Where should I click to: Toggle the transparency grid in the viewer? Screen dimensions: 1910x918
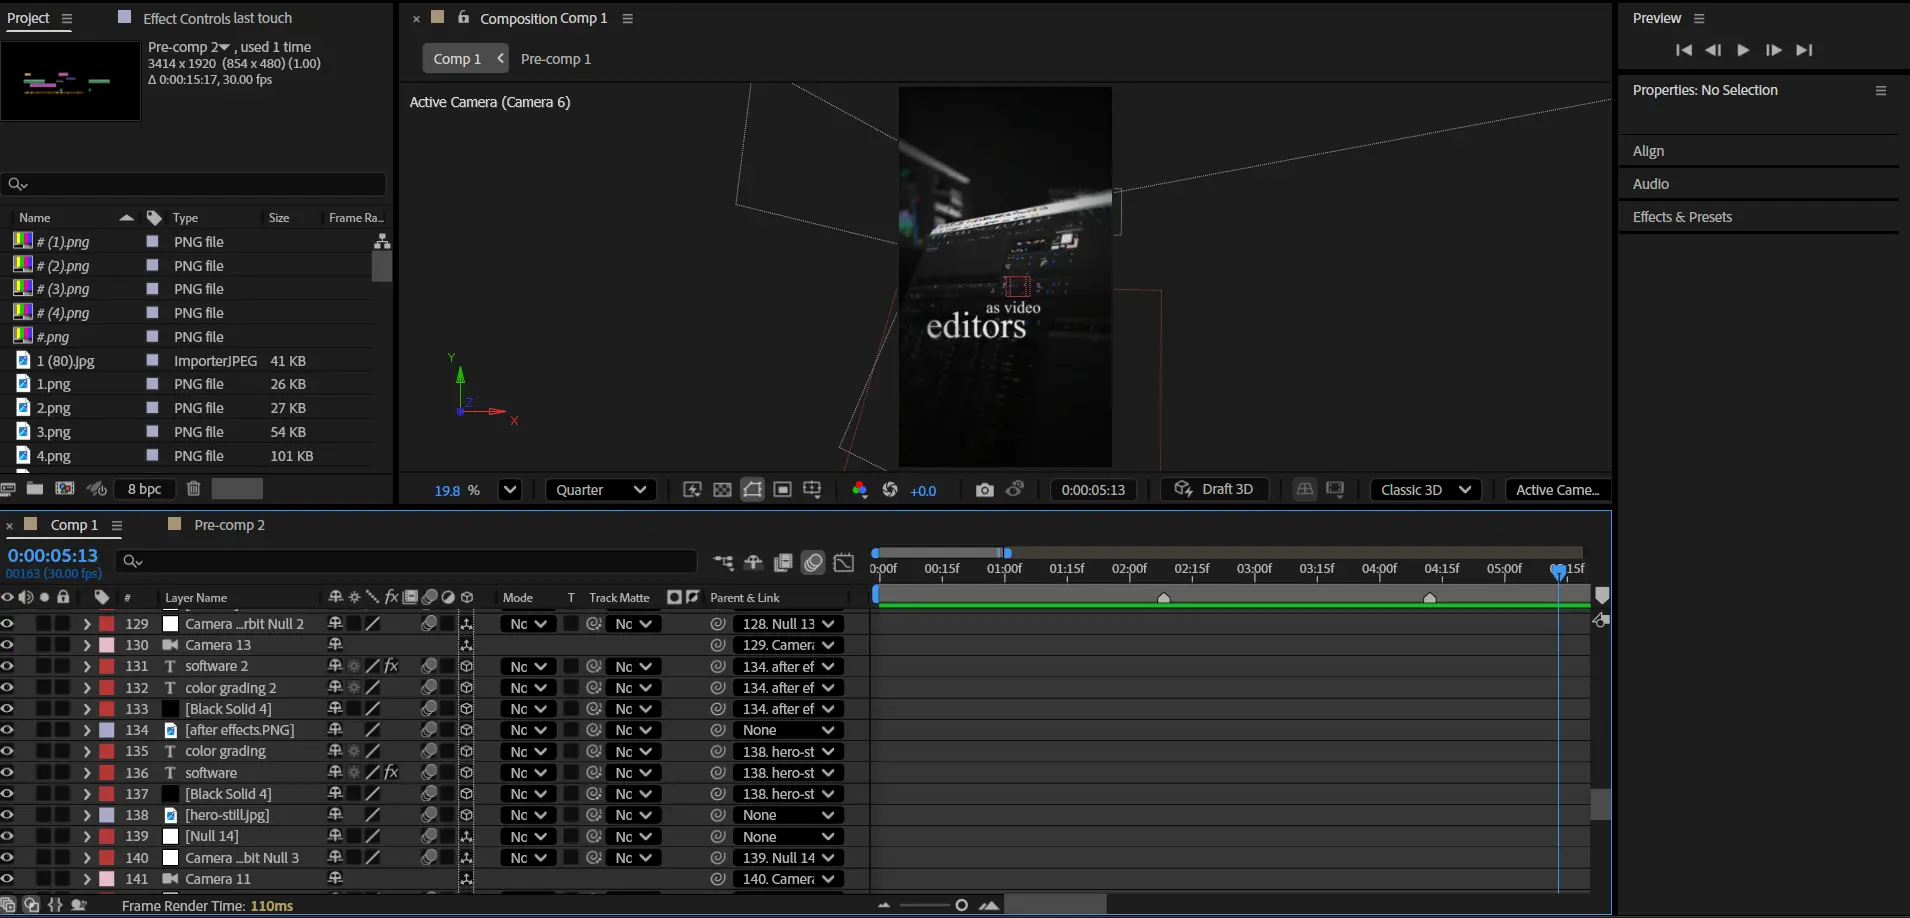722,490
